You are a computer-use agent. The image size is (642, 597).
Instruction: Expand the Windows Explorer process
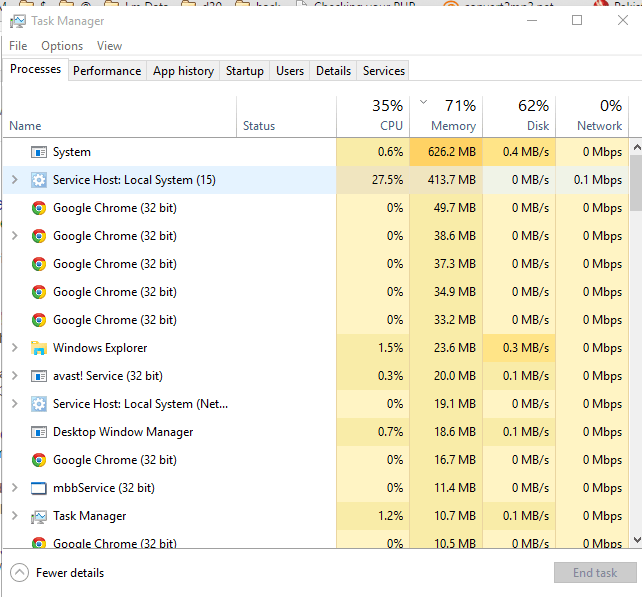tap(15, 348)
